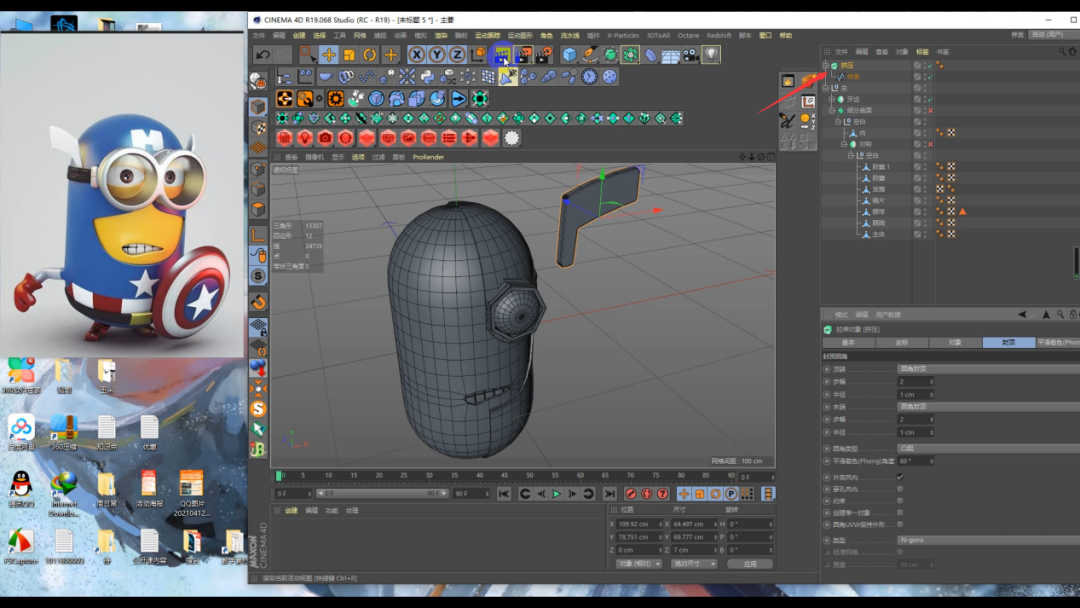Click the Deformer (bend) icon

tap(651, 54)
